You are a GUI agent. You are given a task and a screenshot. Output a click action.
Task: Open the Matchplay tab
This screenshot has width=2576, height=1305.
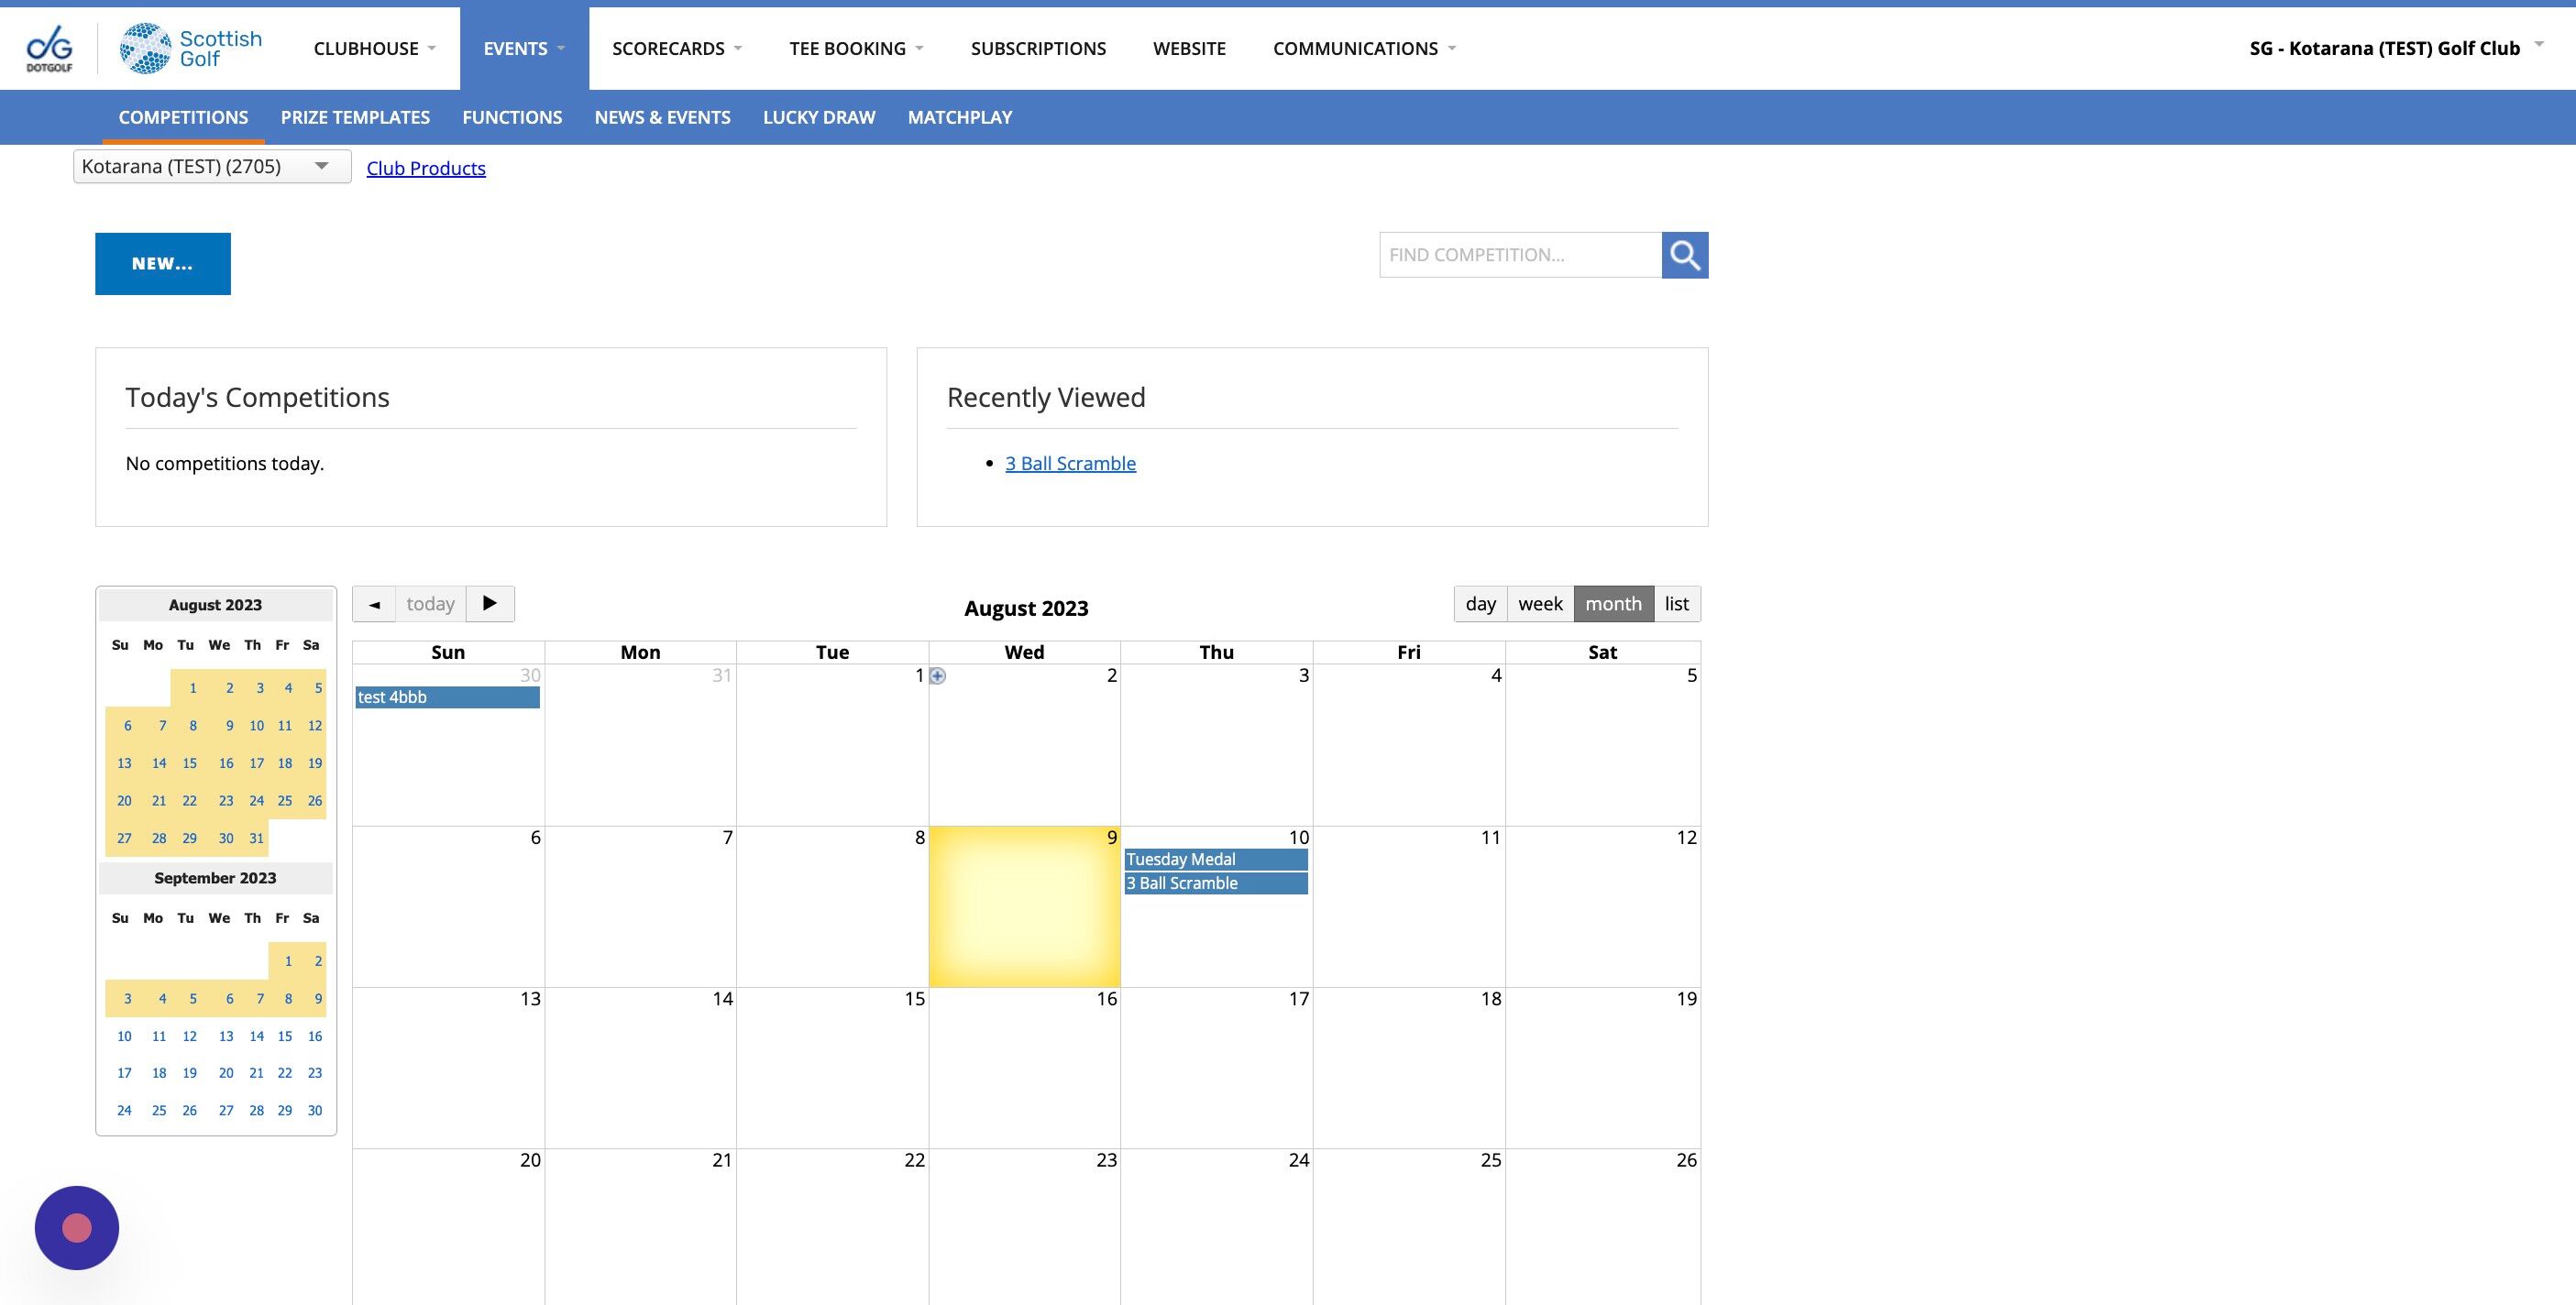[959, 117]
